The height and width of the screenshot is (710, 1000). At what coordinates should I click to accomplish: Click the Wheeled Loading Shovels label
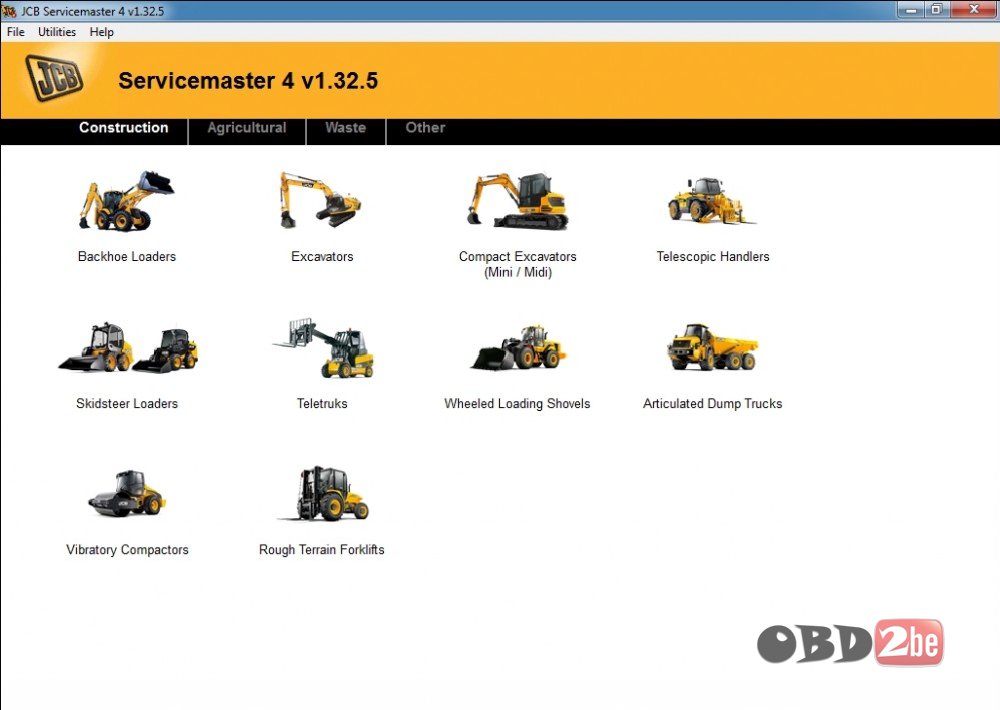[517, 403]
